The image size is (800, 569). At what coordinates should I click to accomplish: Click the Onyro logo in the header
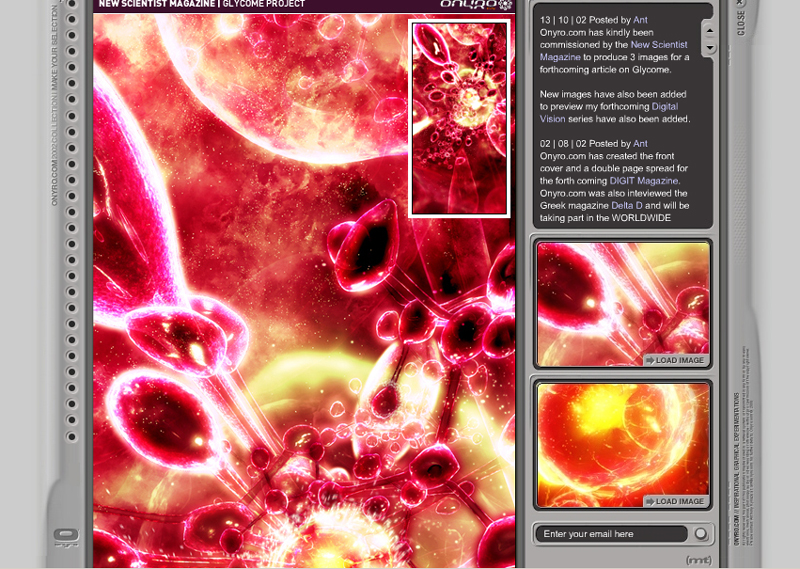[x=476, y=5]
